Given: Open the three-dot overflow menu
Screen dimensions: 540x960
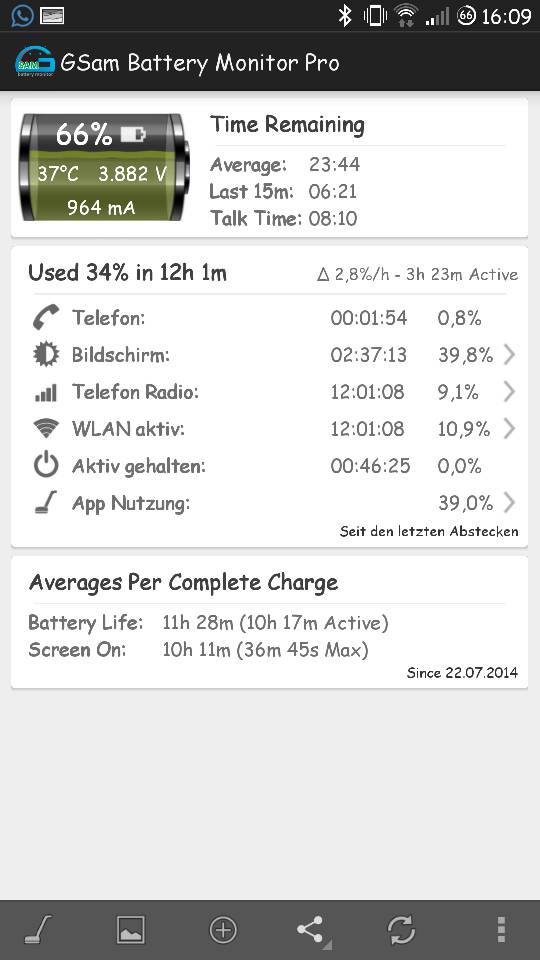Looking at the screenshot, I should (501, 929).
